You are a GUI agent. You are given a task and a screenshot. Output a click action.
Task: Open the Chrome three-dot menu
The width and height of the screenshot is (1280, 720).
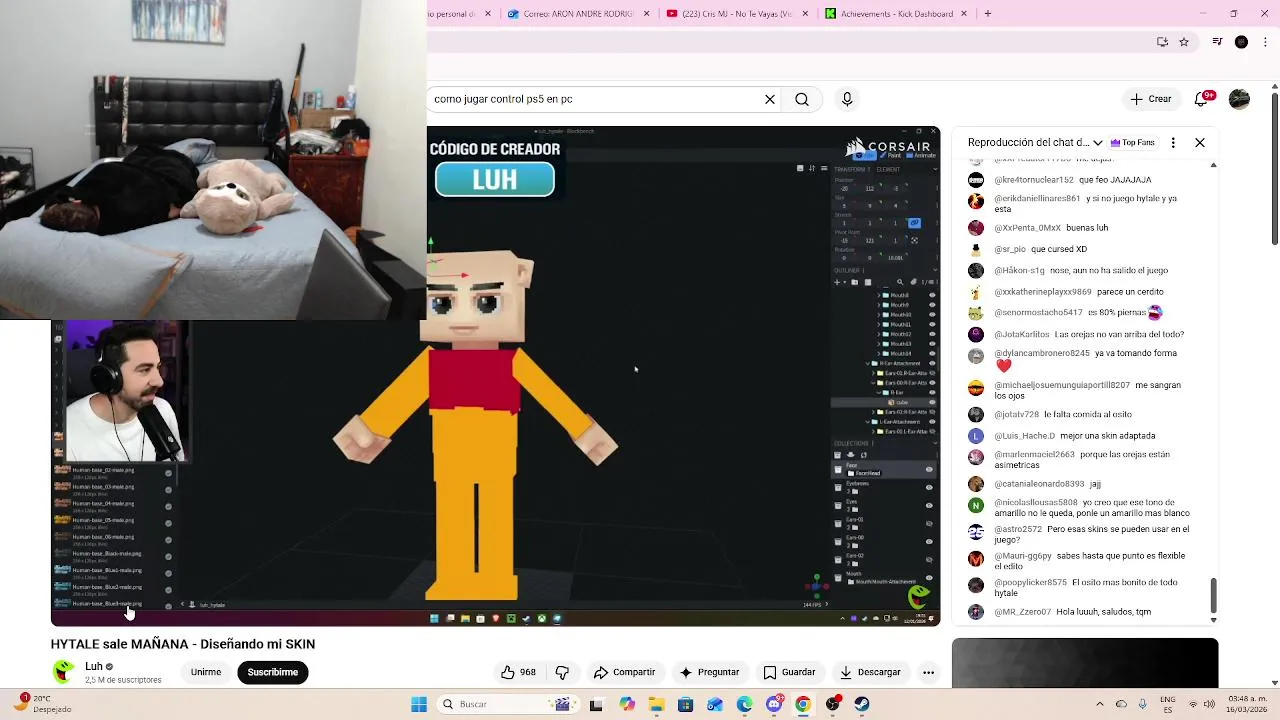pos(1264,42)
